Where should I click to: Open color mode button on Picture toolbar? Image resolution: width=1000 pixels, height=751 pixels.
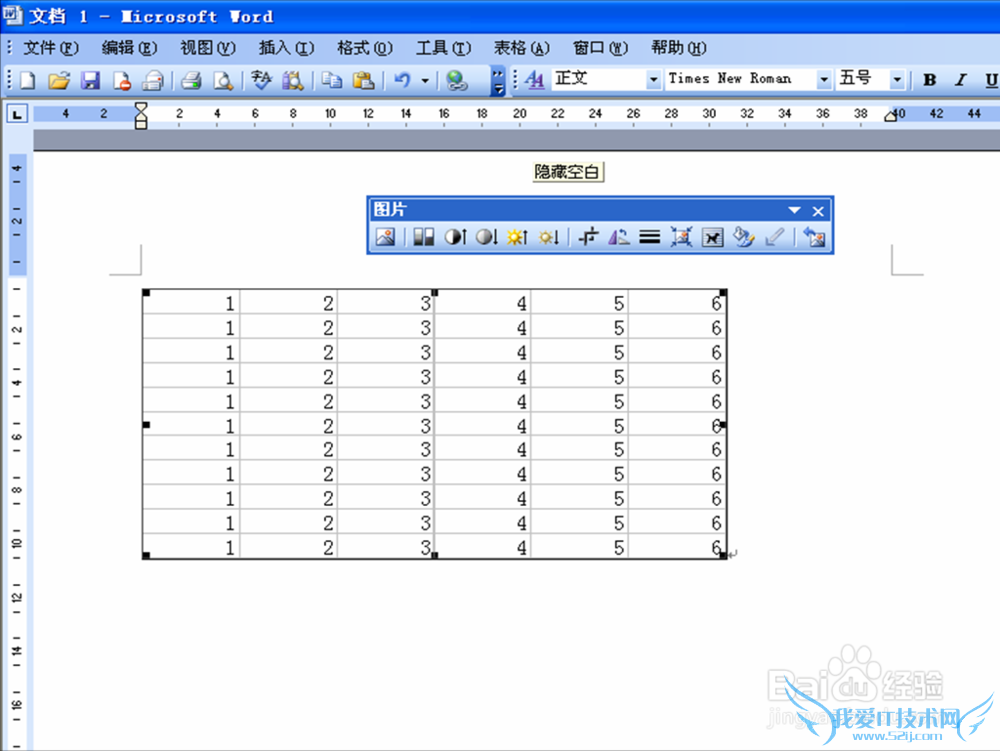point(423,237)
